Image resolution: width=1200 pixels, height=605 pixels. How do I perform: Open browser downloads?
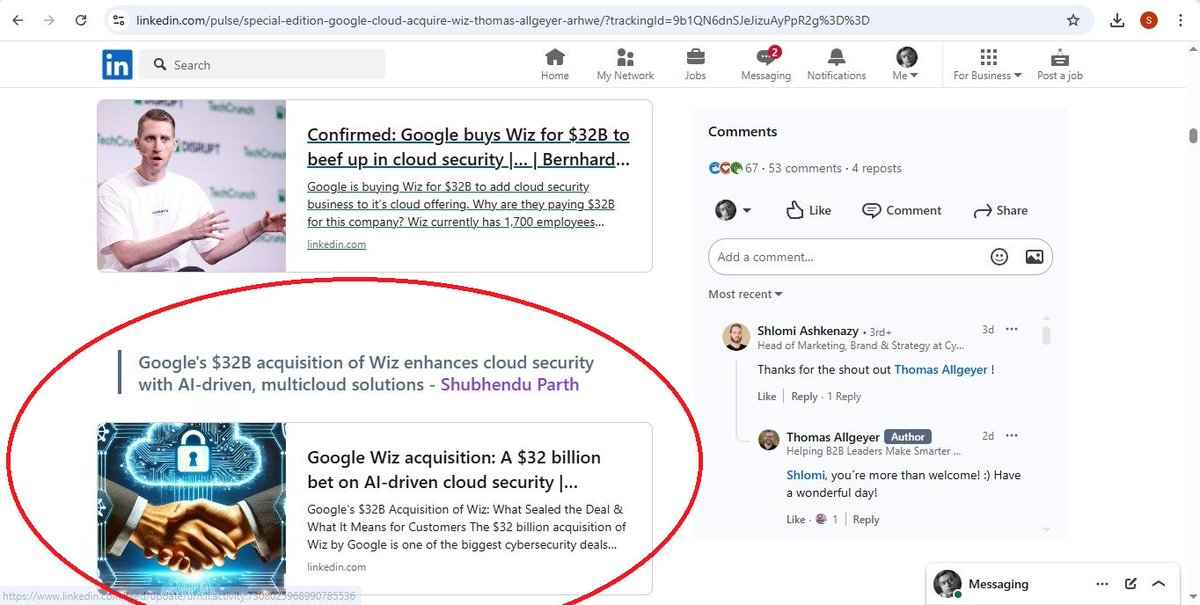tap(1118, 20)
